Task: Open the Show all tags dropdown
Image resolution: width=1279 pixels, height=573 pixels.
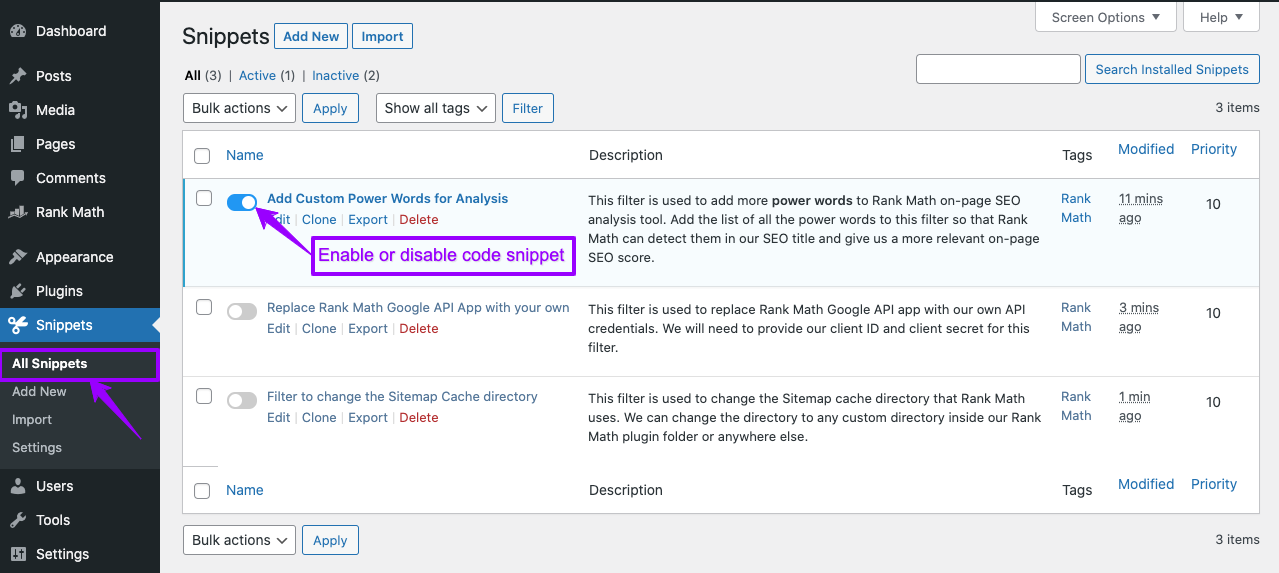Action: point(435,108)
